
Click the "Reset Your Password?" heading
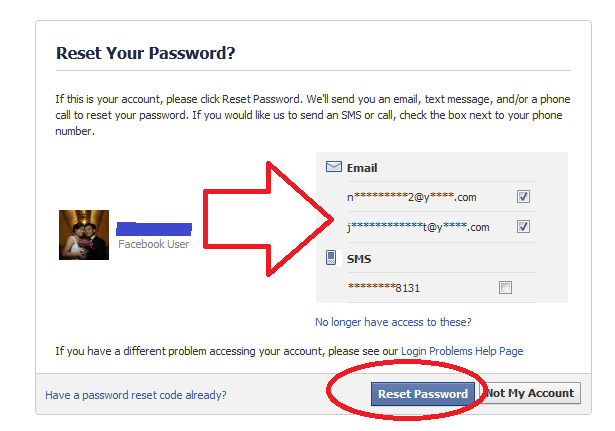(x=145, y=52)
